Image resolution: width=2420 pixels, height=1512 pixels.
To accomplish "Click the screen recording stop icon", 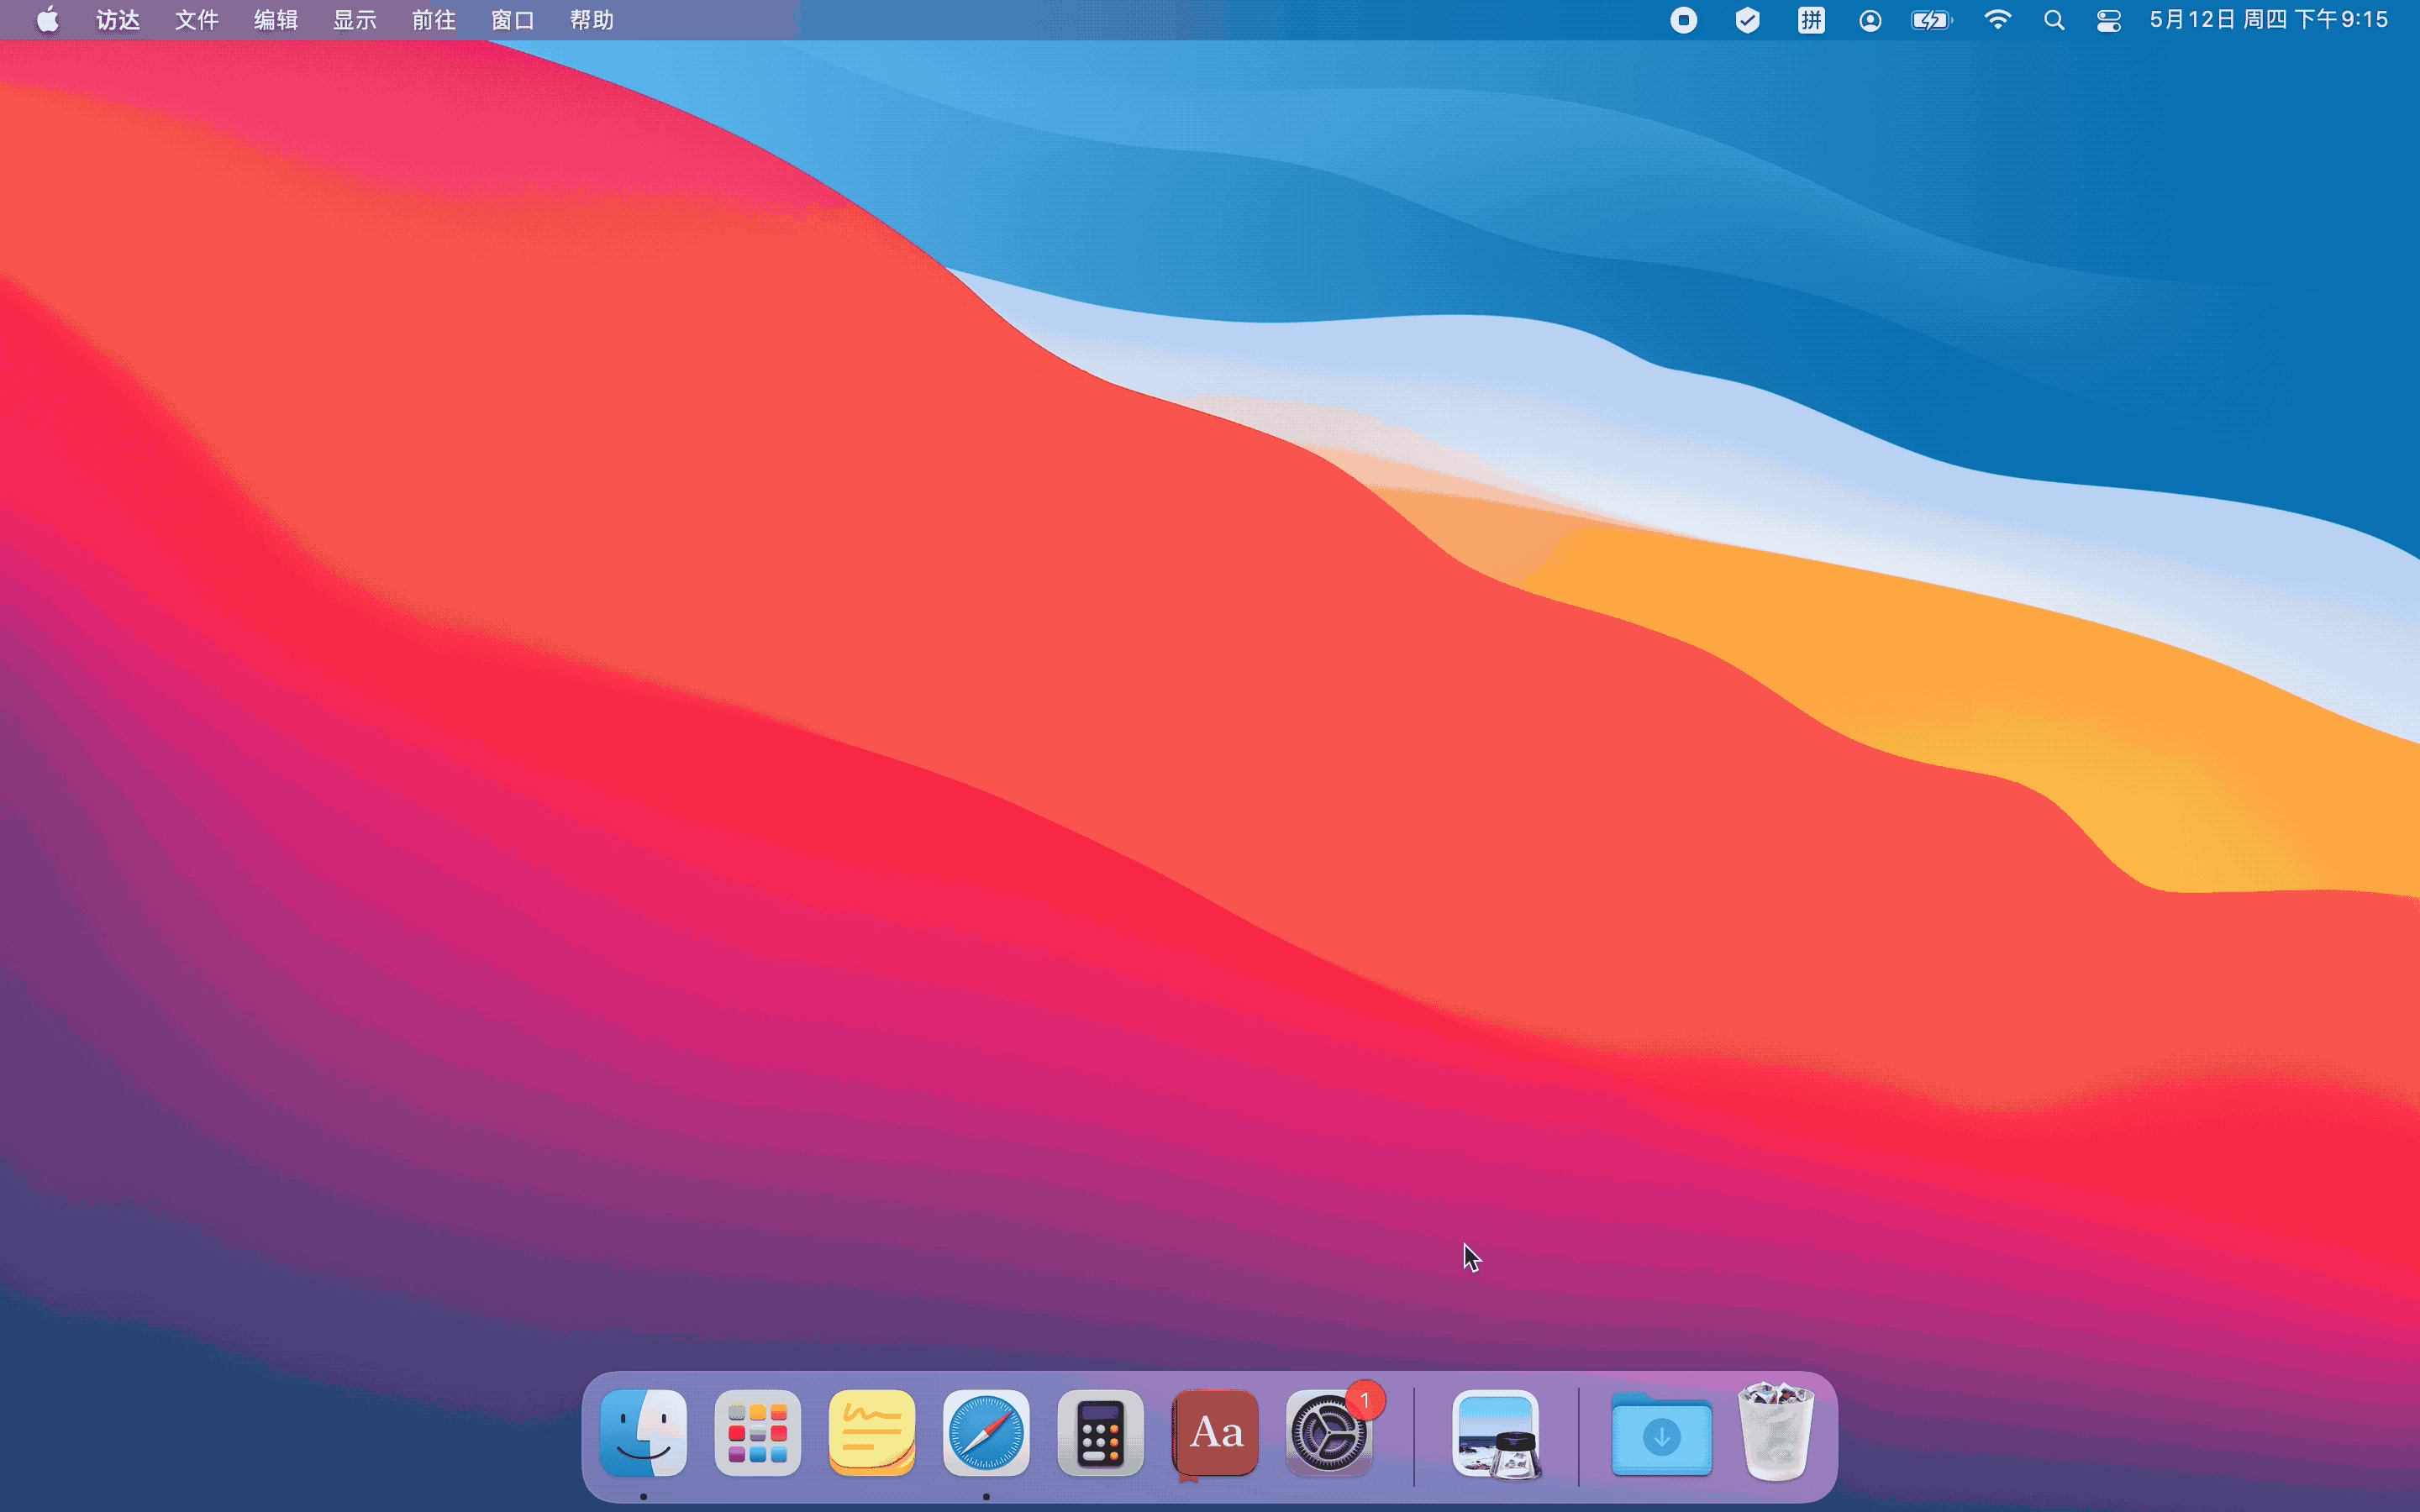I will click(1683, 20).
